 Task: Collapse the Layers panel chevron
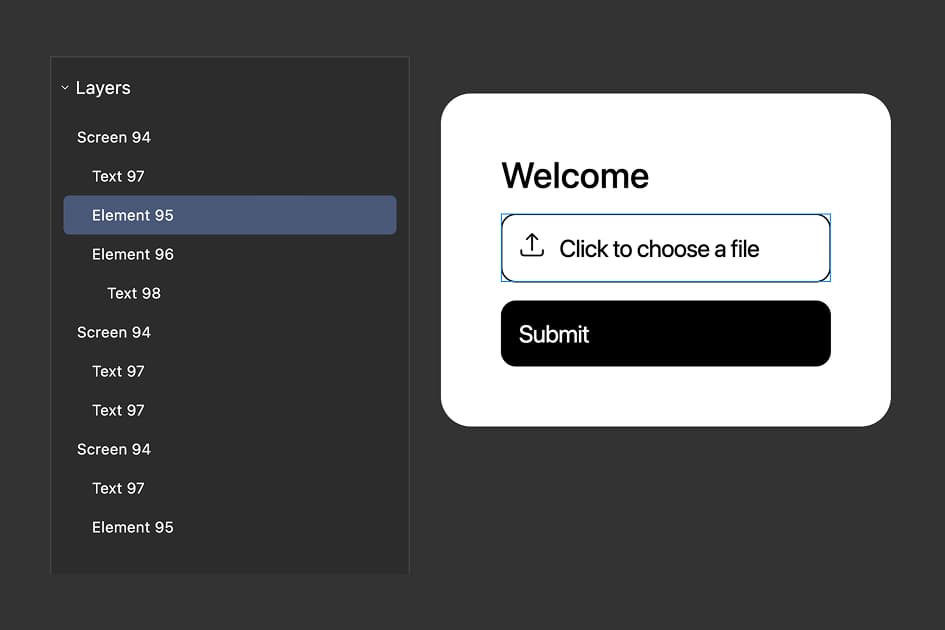pyautogui.click(x=64, y=87)
